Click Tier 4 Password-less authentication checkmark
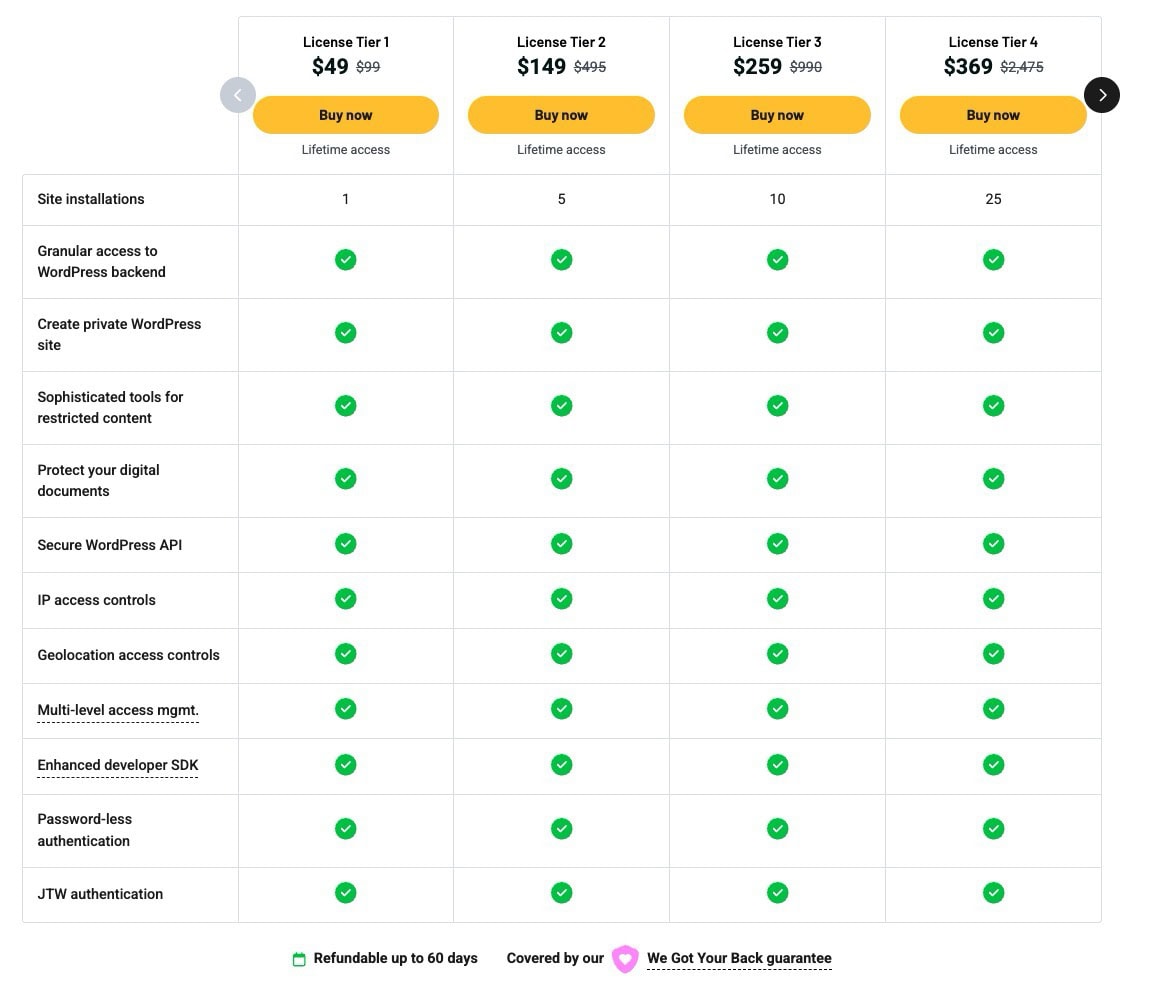Screen dimensions: 1150x984 (993, 829)
